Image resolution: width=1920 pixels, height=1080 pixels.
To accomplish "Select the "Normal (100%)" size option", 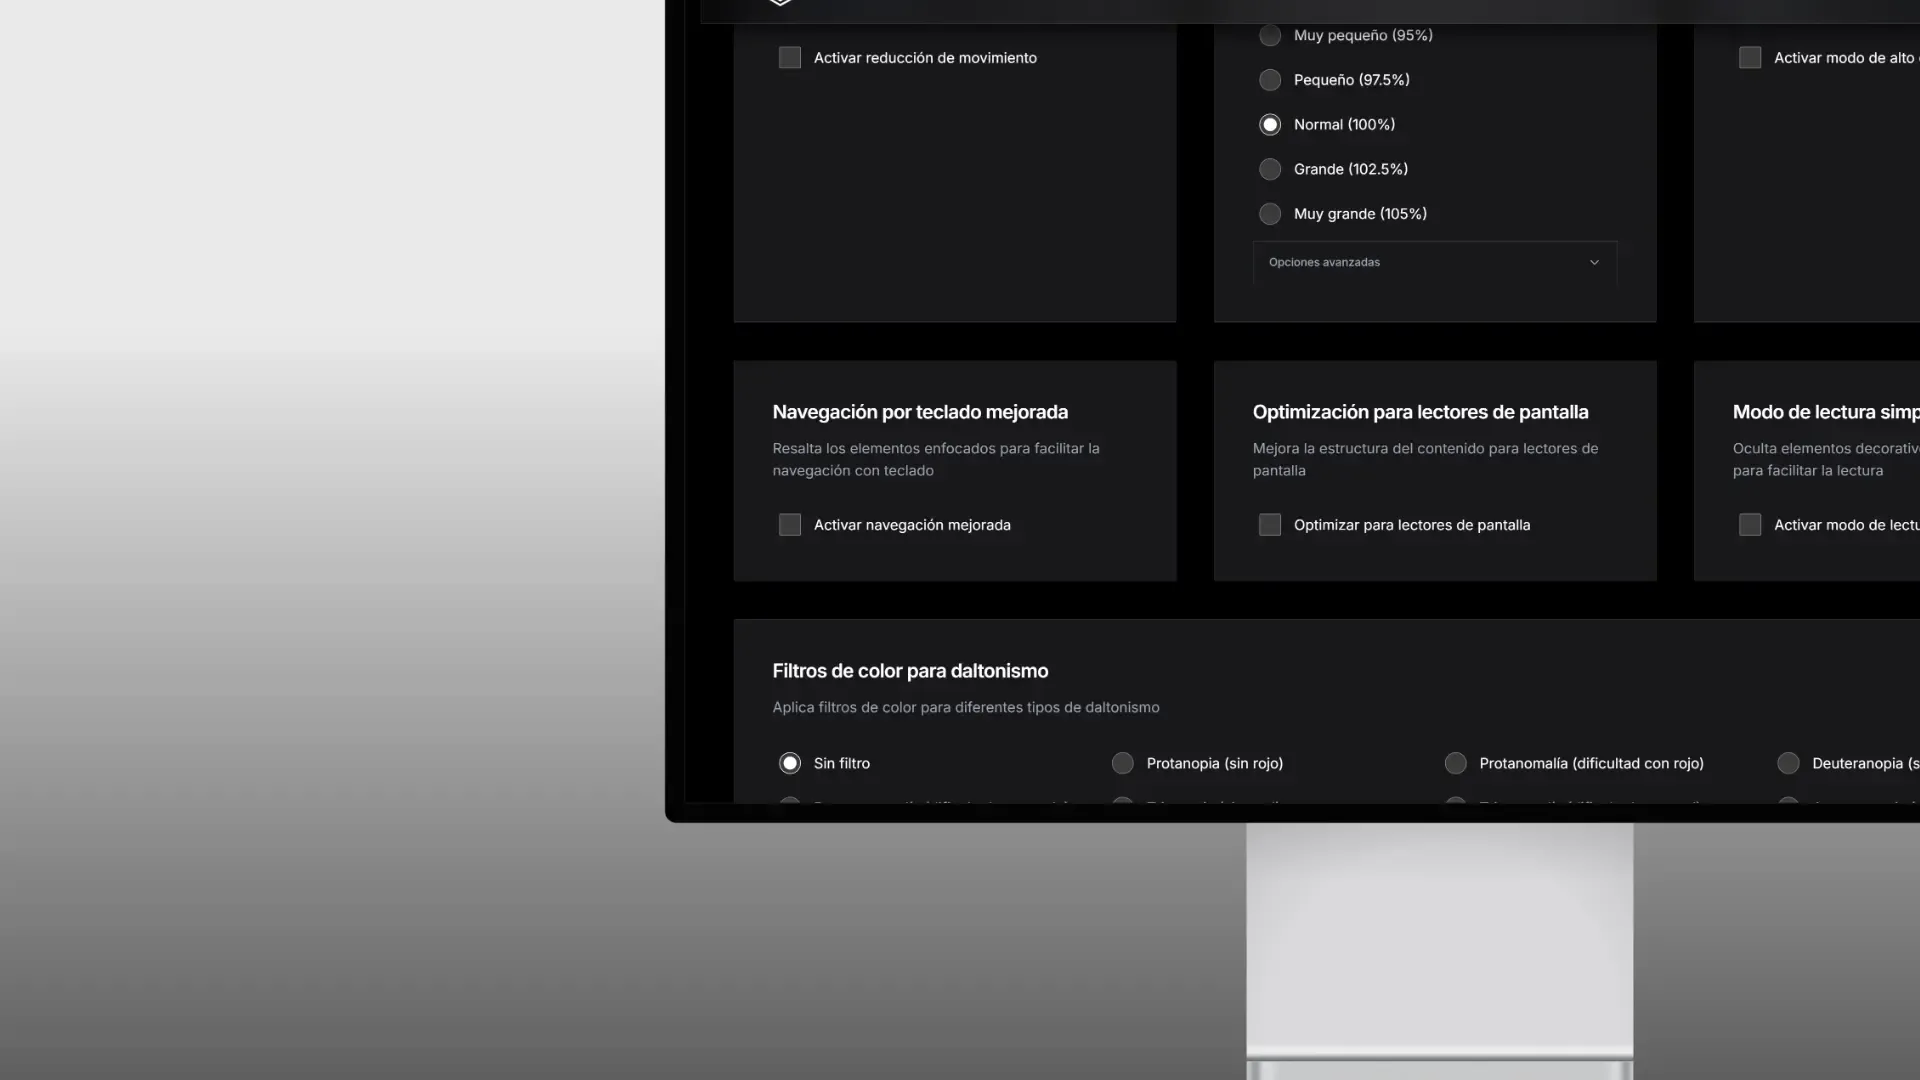I will click(x=1270, y=124).
